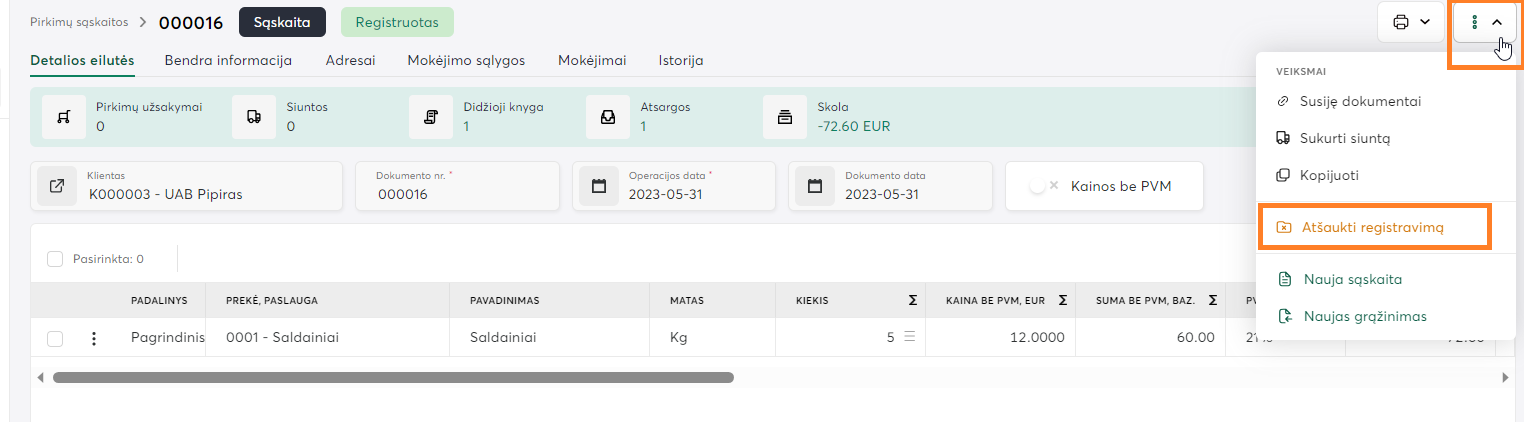
Task: Open the Dokumento data calendar icon
Action: pos(815,186)
